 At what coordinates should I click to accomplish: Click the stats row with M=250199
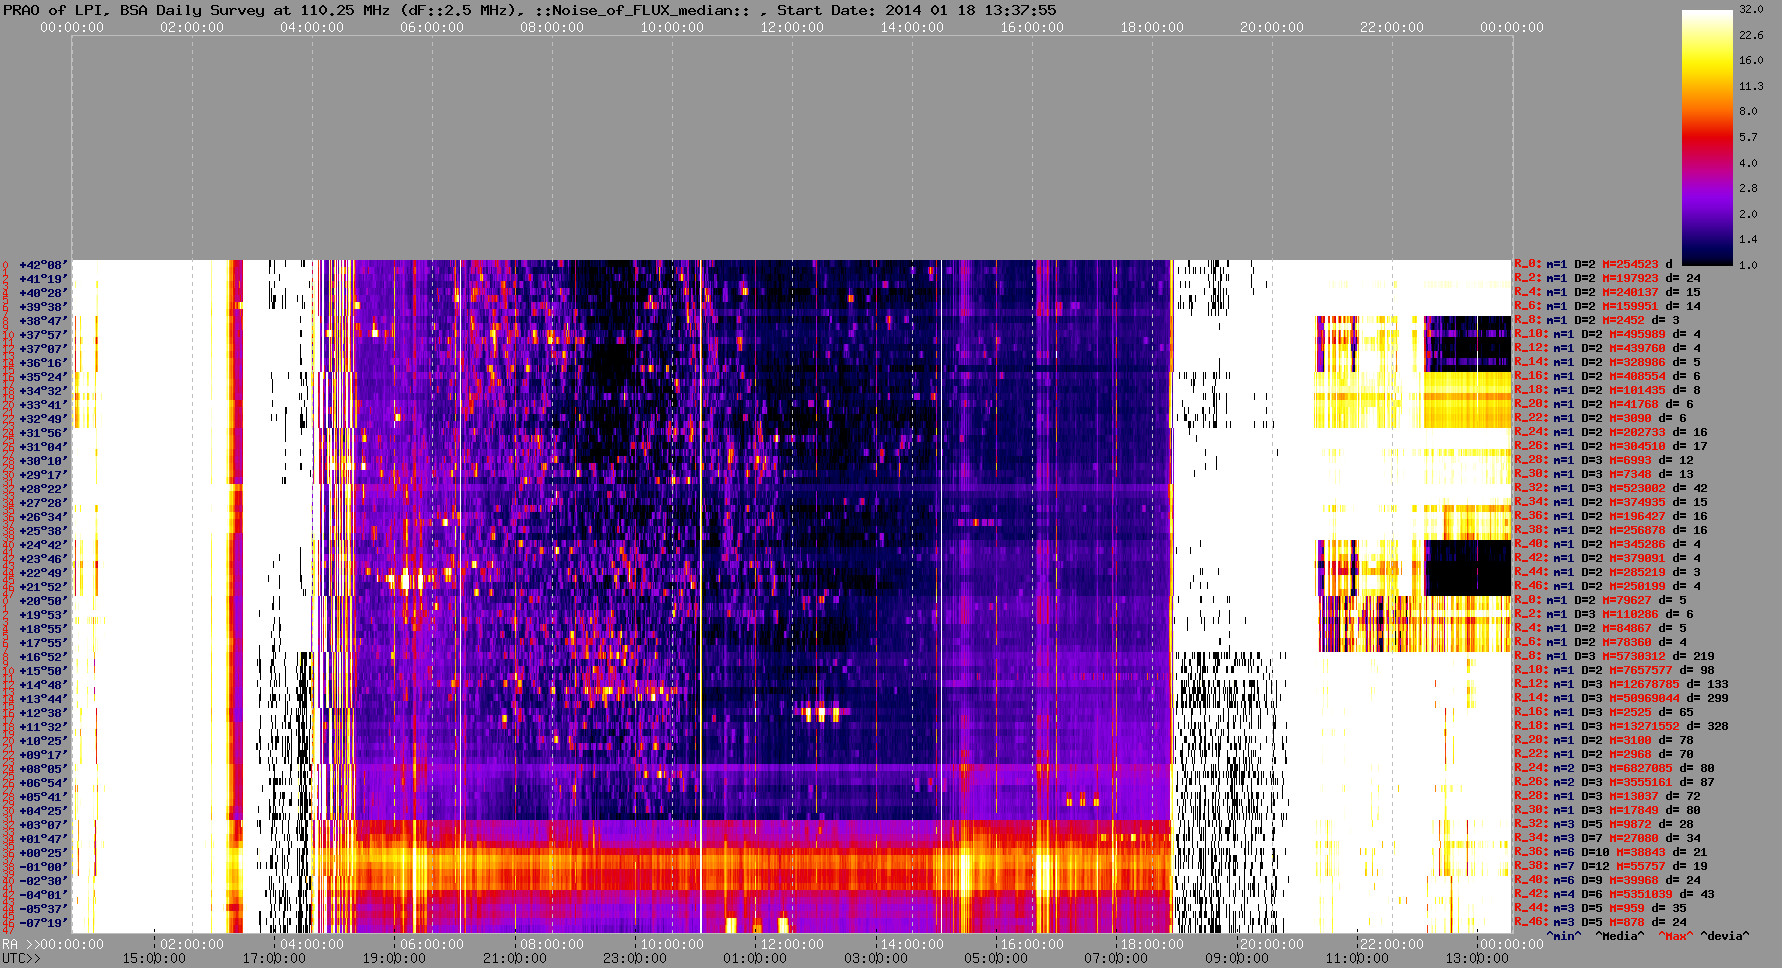pyautogui.click(x=1607, y=587)
